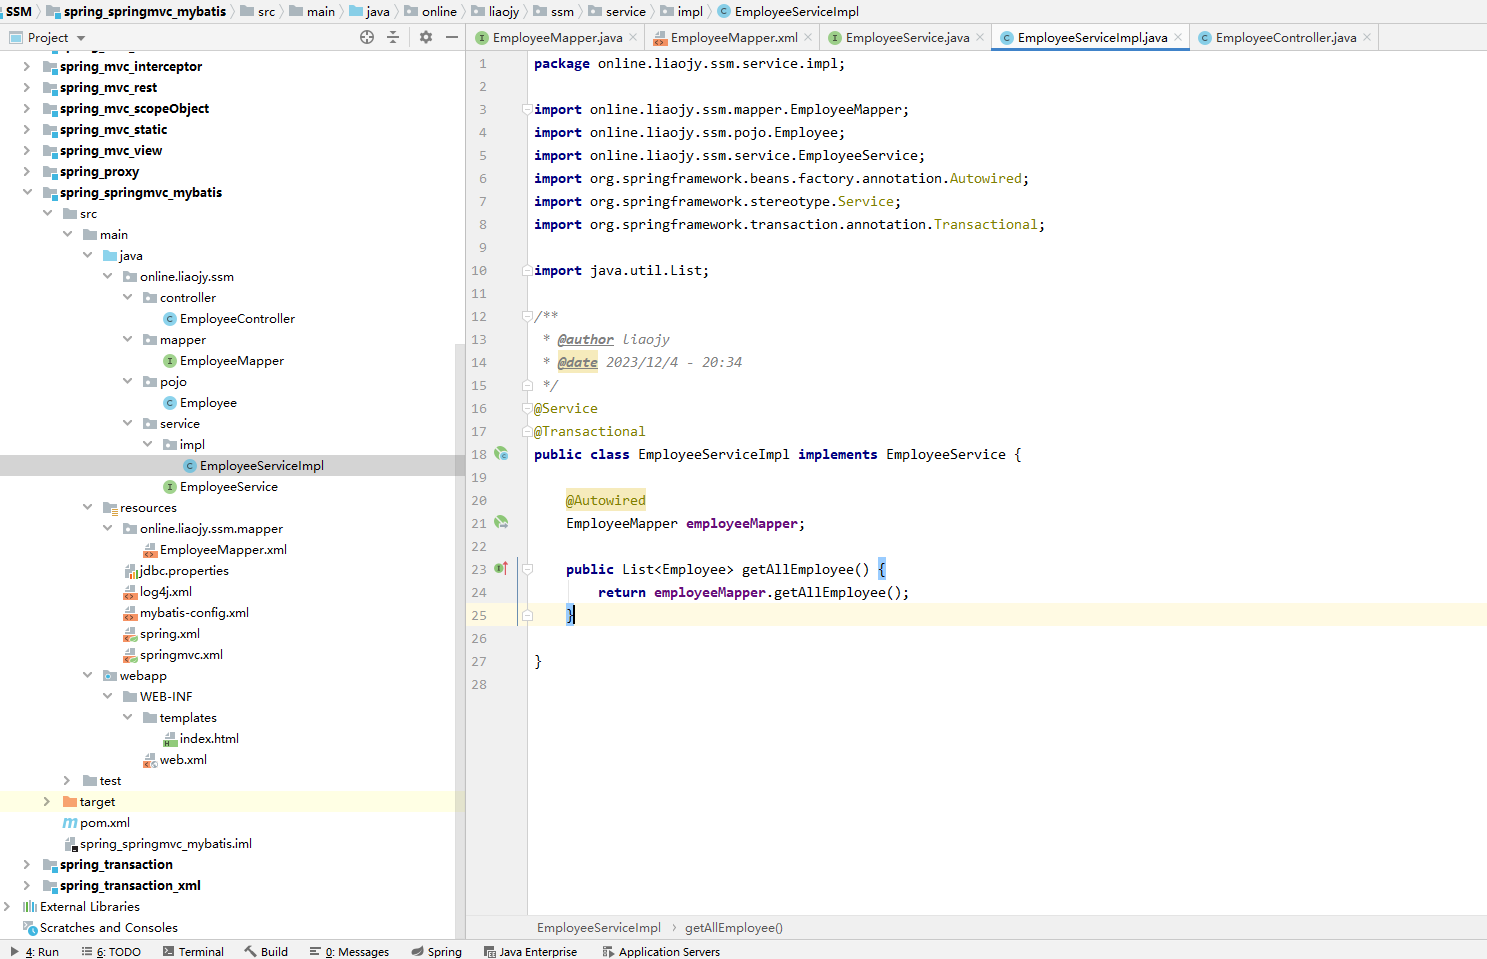The height and width of the screenshot is (959, 1487).
Task: Select Scratches and Consoles node
Action: [x=108, y=927]
